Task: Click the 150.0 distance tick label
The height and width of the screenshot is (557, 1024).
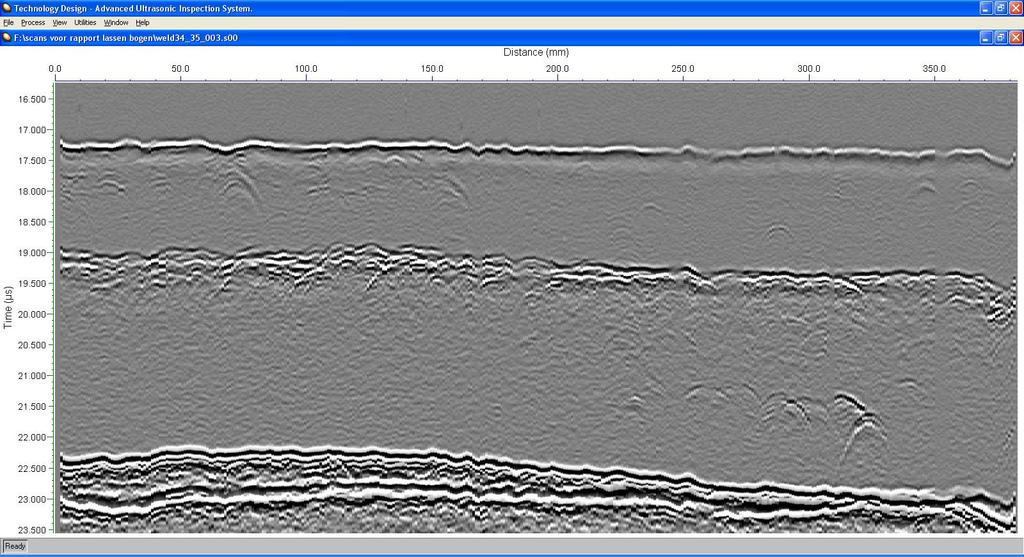Action: [x=432, y=69]
